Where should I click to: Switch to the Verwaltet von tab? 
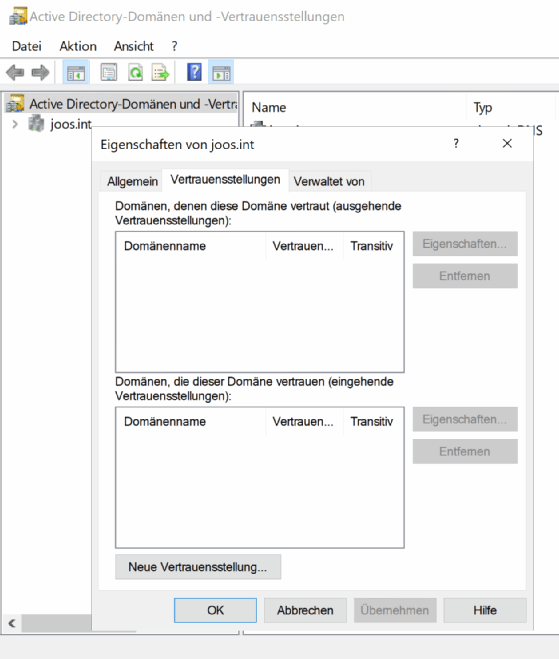329,182
